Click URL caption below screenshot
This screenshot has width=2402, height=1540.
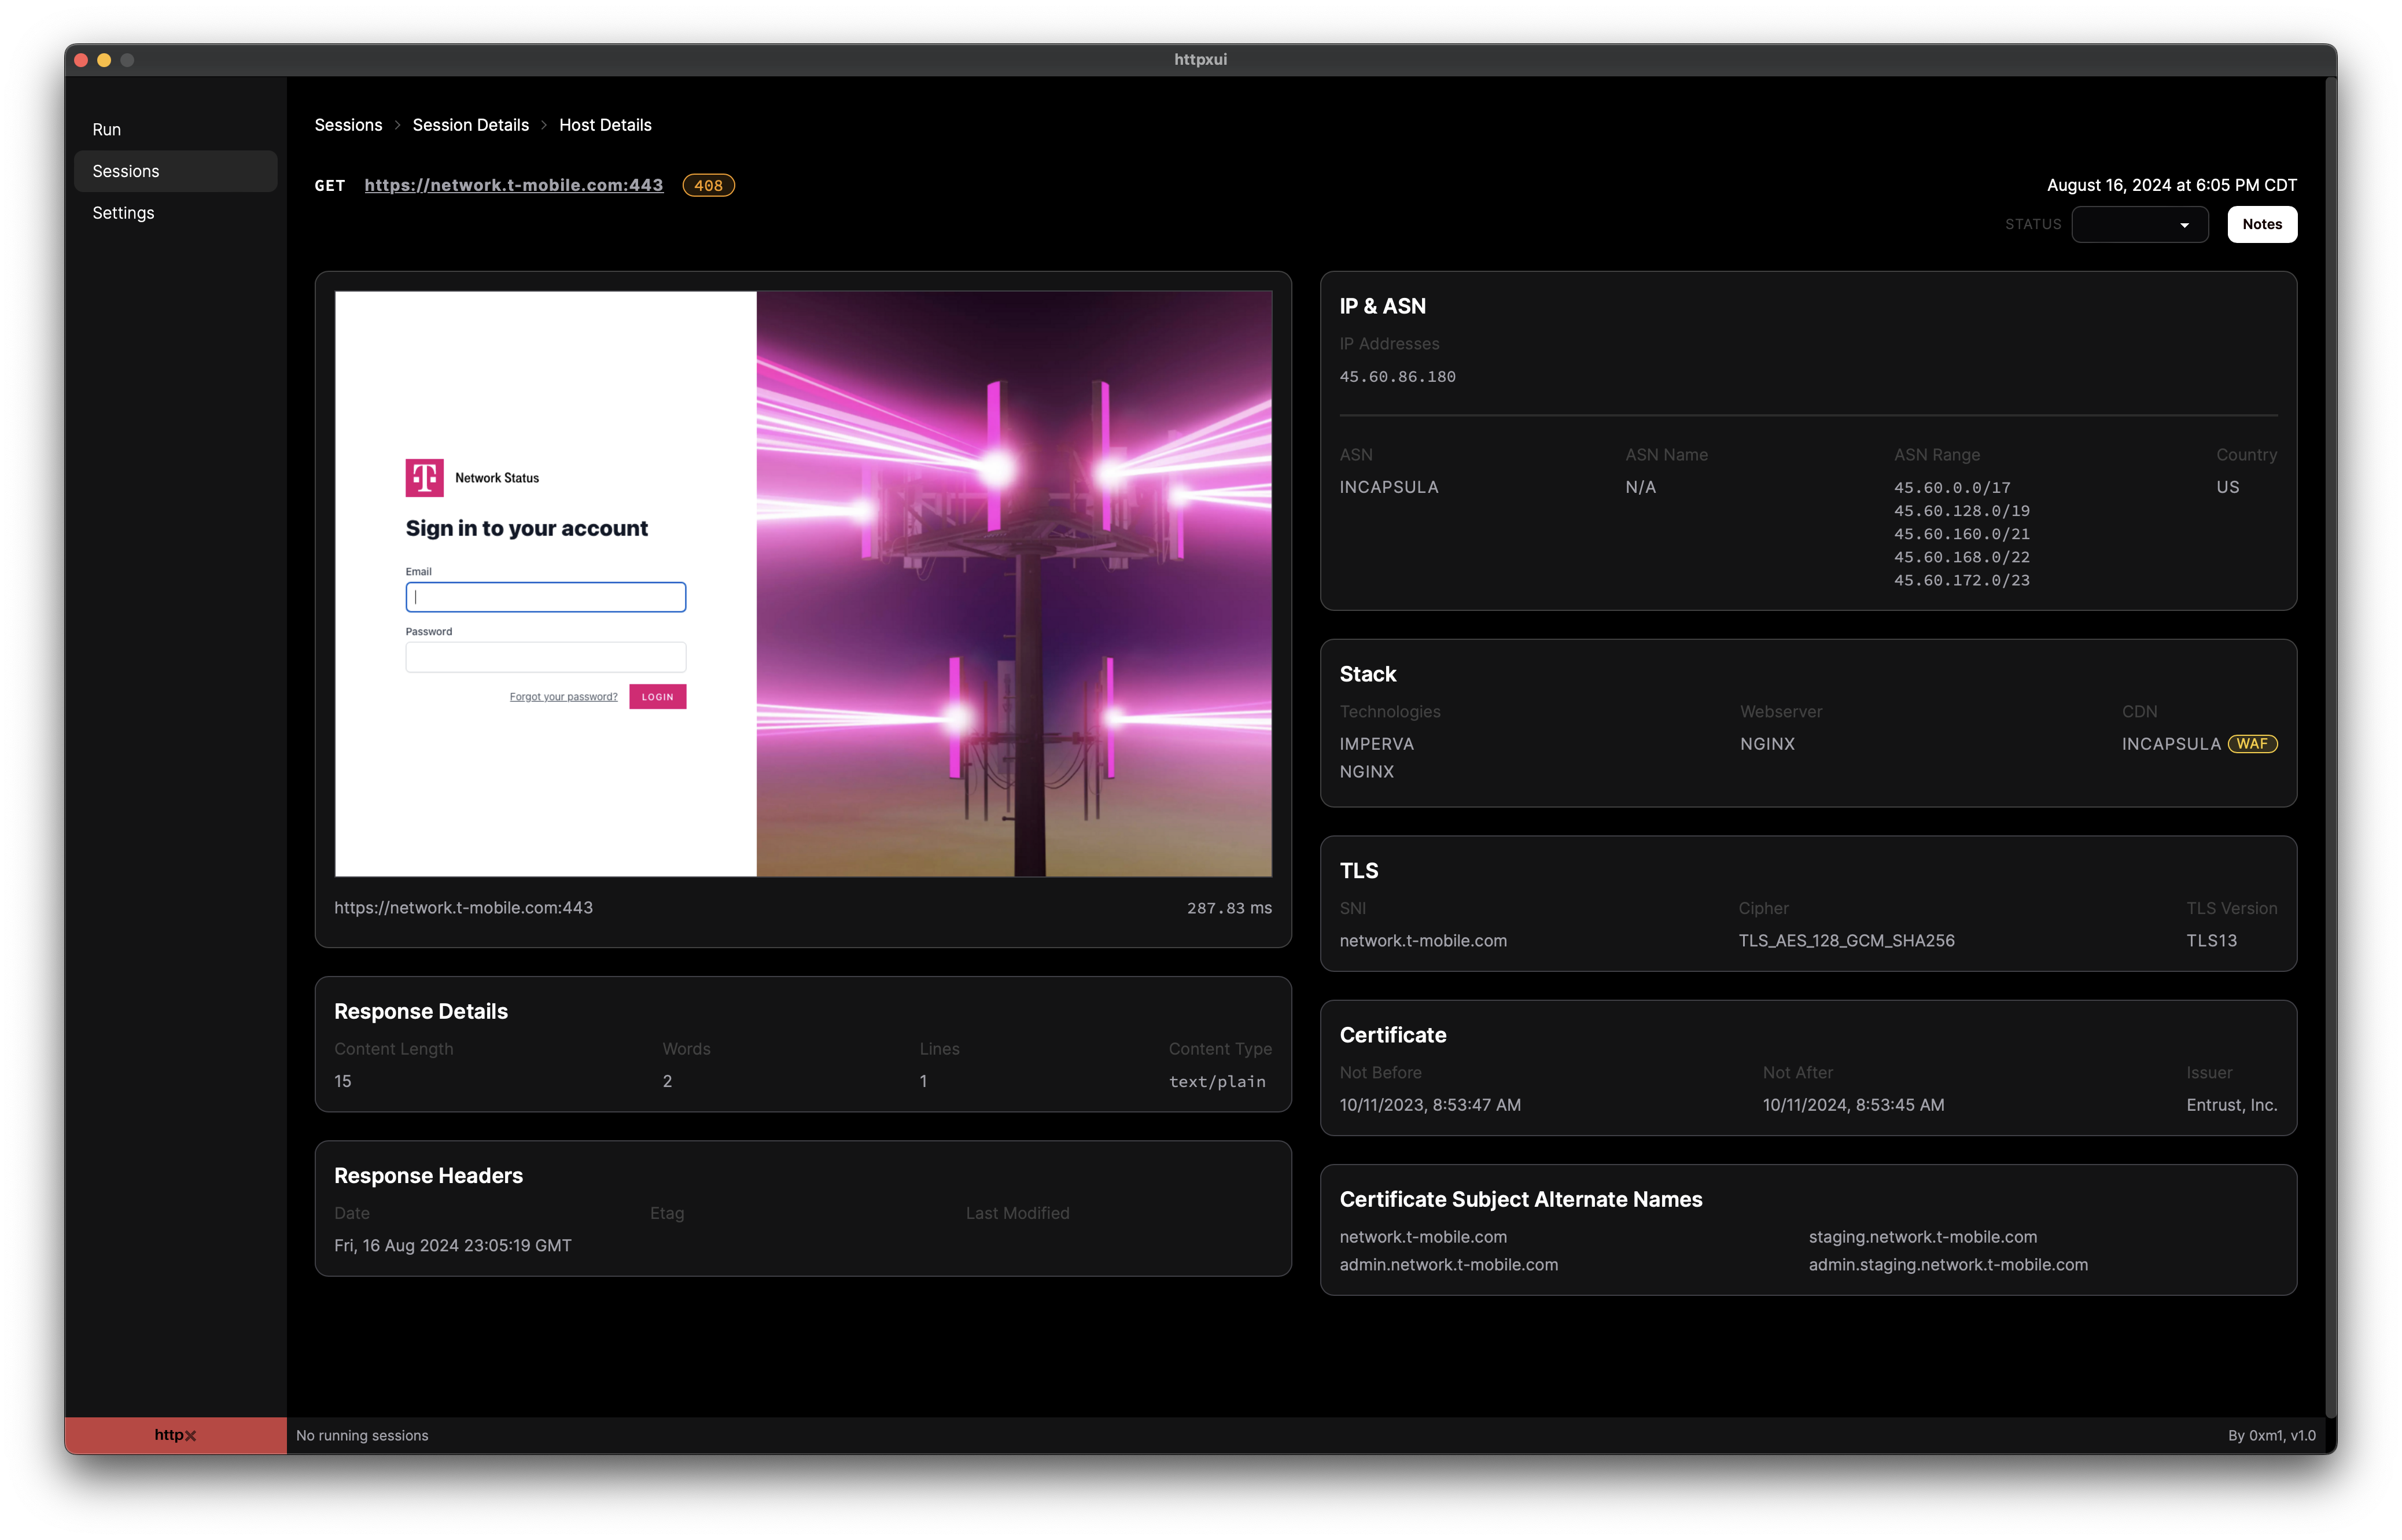(x=463, y=908)
